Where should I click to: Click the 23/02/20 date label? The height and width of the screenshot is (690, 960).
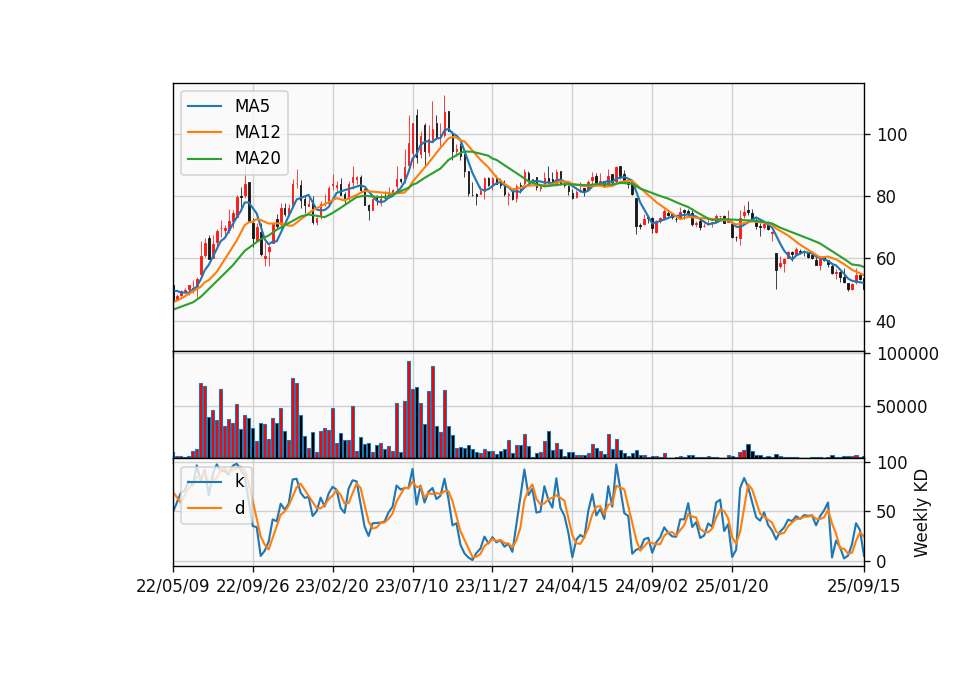[x=332, y=586]
